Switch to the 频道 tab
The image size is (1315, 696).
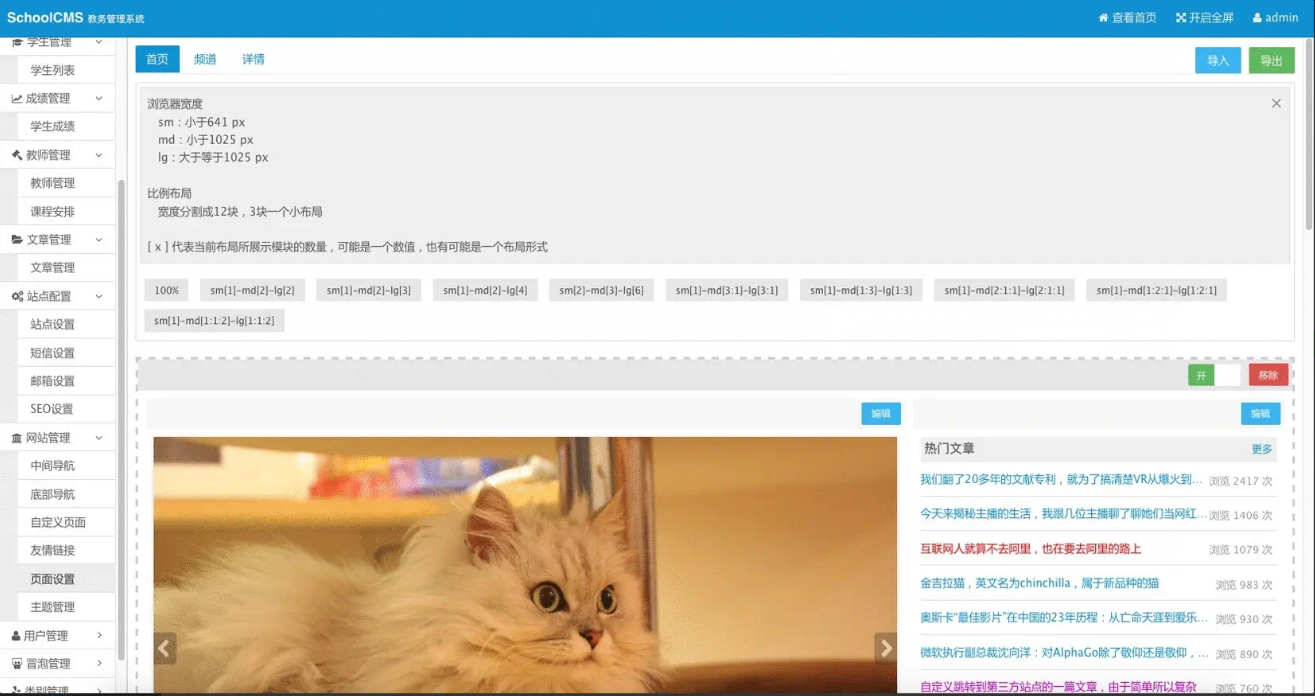pos(205,59)
